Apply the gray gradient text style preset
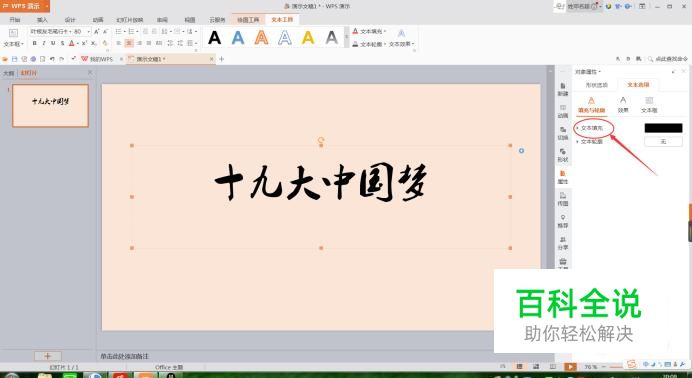 pos(331,37)
